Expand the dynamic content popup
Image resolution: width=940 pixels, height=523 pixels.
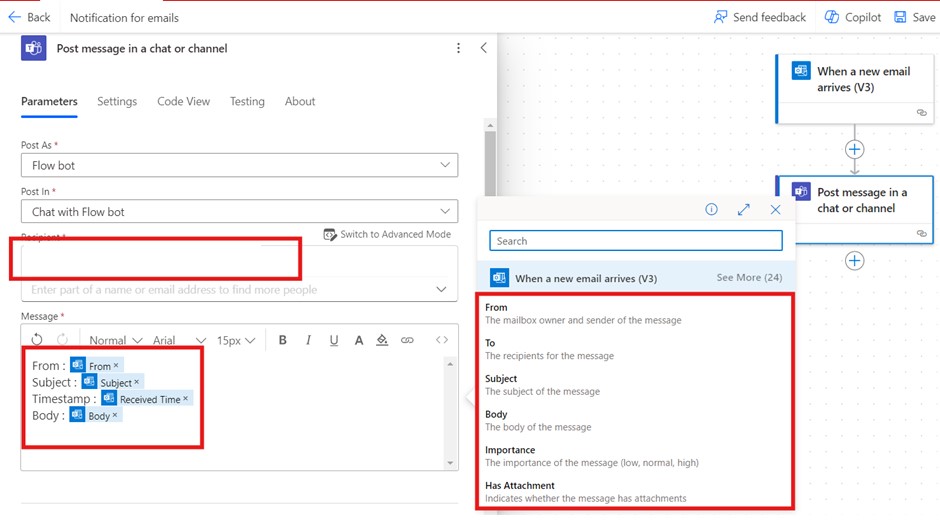tap(743, 209)
